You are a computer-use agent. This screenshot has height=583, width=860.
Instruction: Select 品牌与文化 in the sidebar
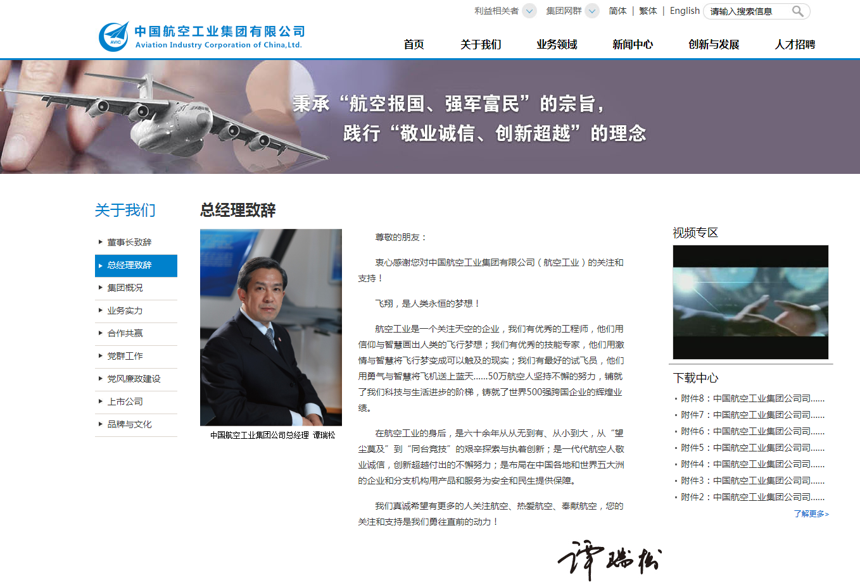(x=136, y=424)
